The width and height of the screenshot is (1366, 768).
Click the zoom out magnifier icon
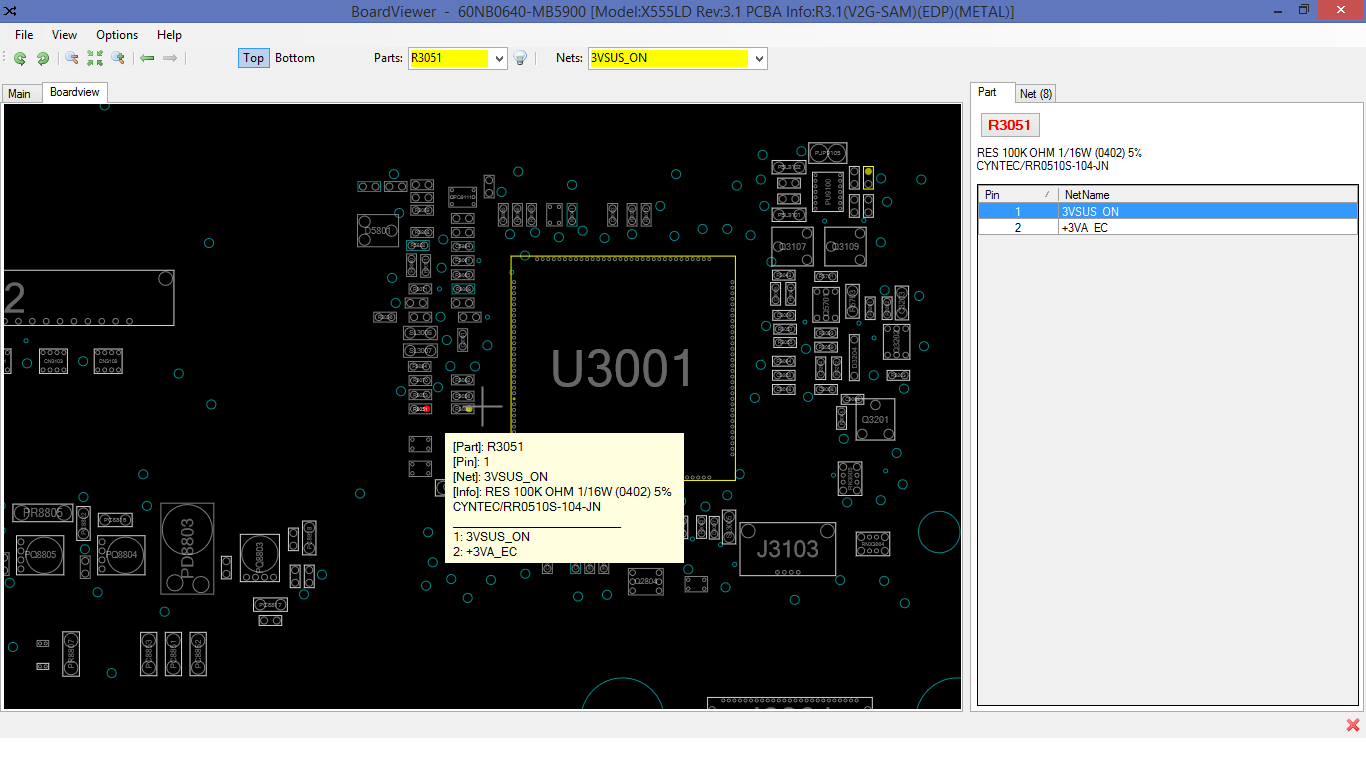(x=72, y=58)
